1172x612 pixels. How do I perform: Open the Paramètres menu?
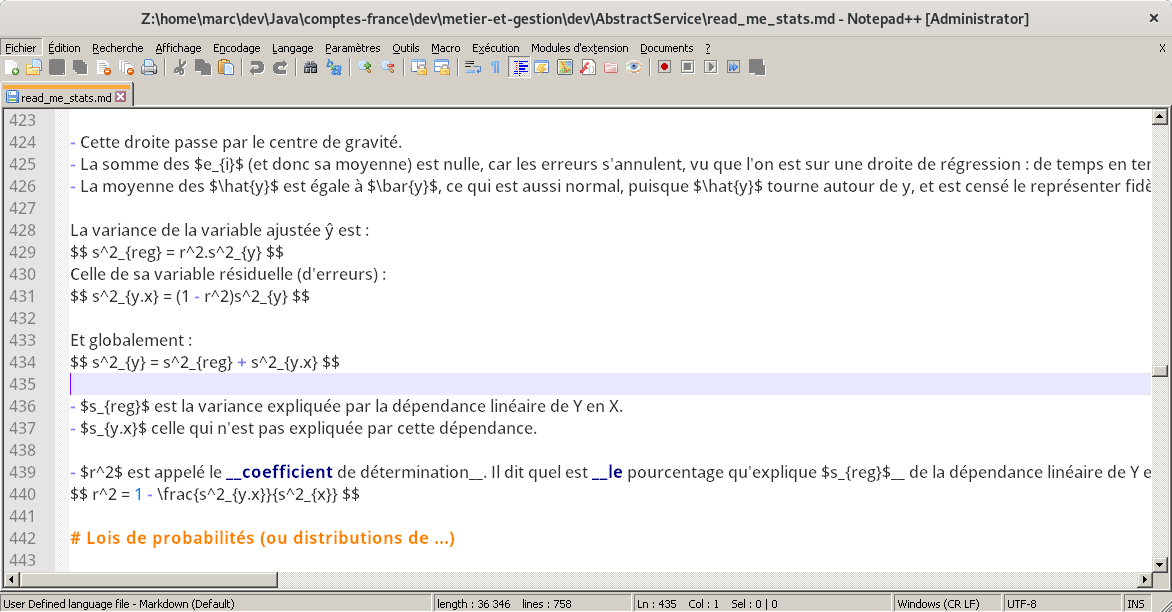[352, 48]
